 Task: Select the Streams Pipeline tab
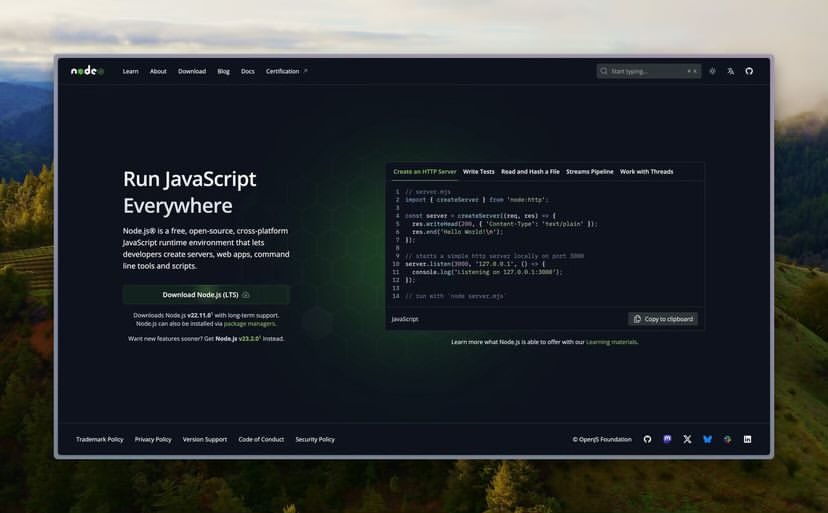click(590, 172)
